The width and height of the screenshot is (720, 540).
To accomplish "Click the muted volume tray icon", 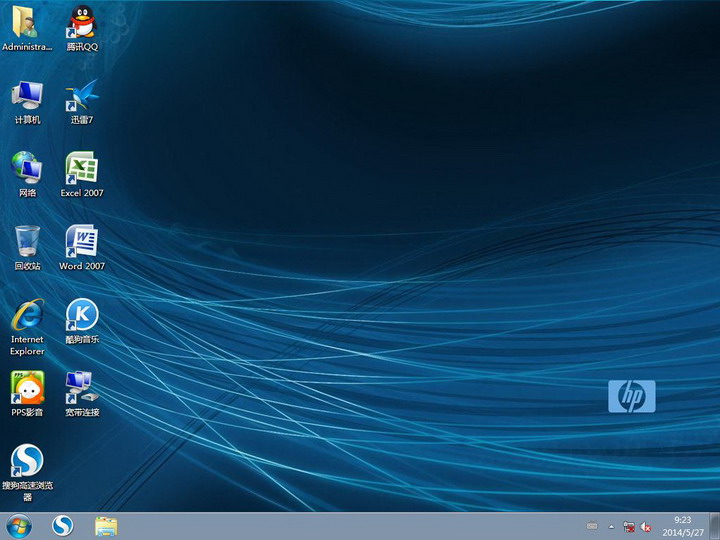I will click(647, 526).
